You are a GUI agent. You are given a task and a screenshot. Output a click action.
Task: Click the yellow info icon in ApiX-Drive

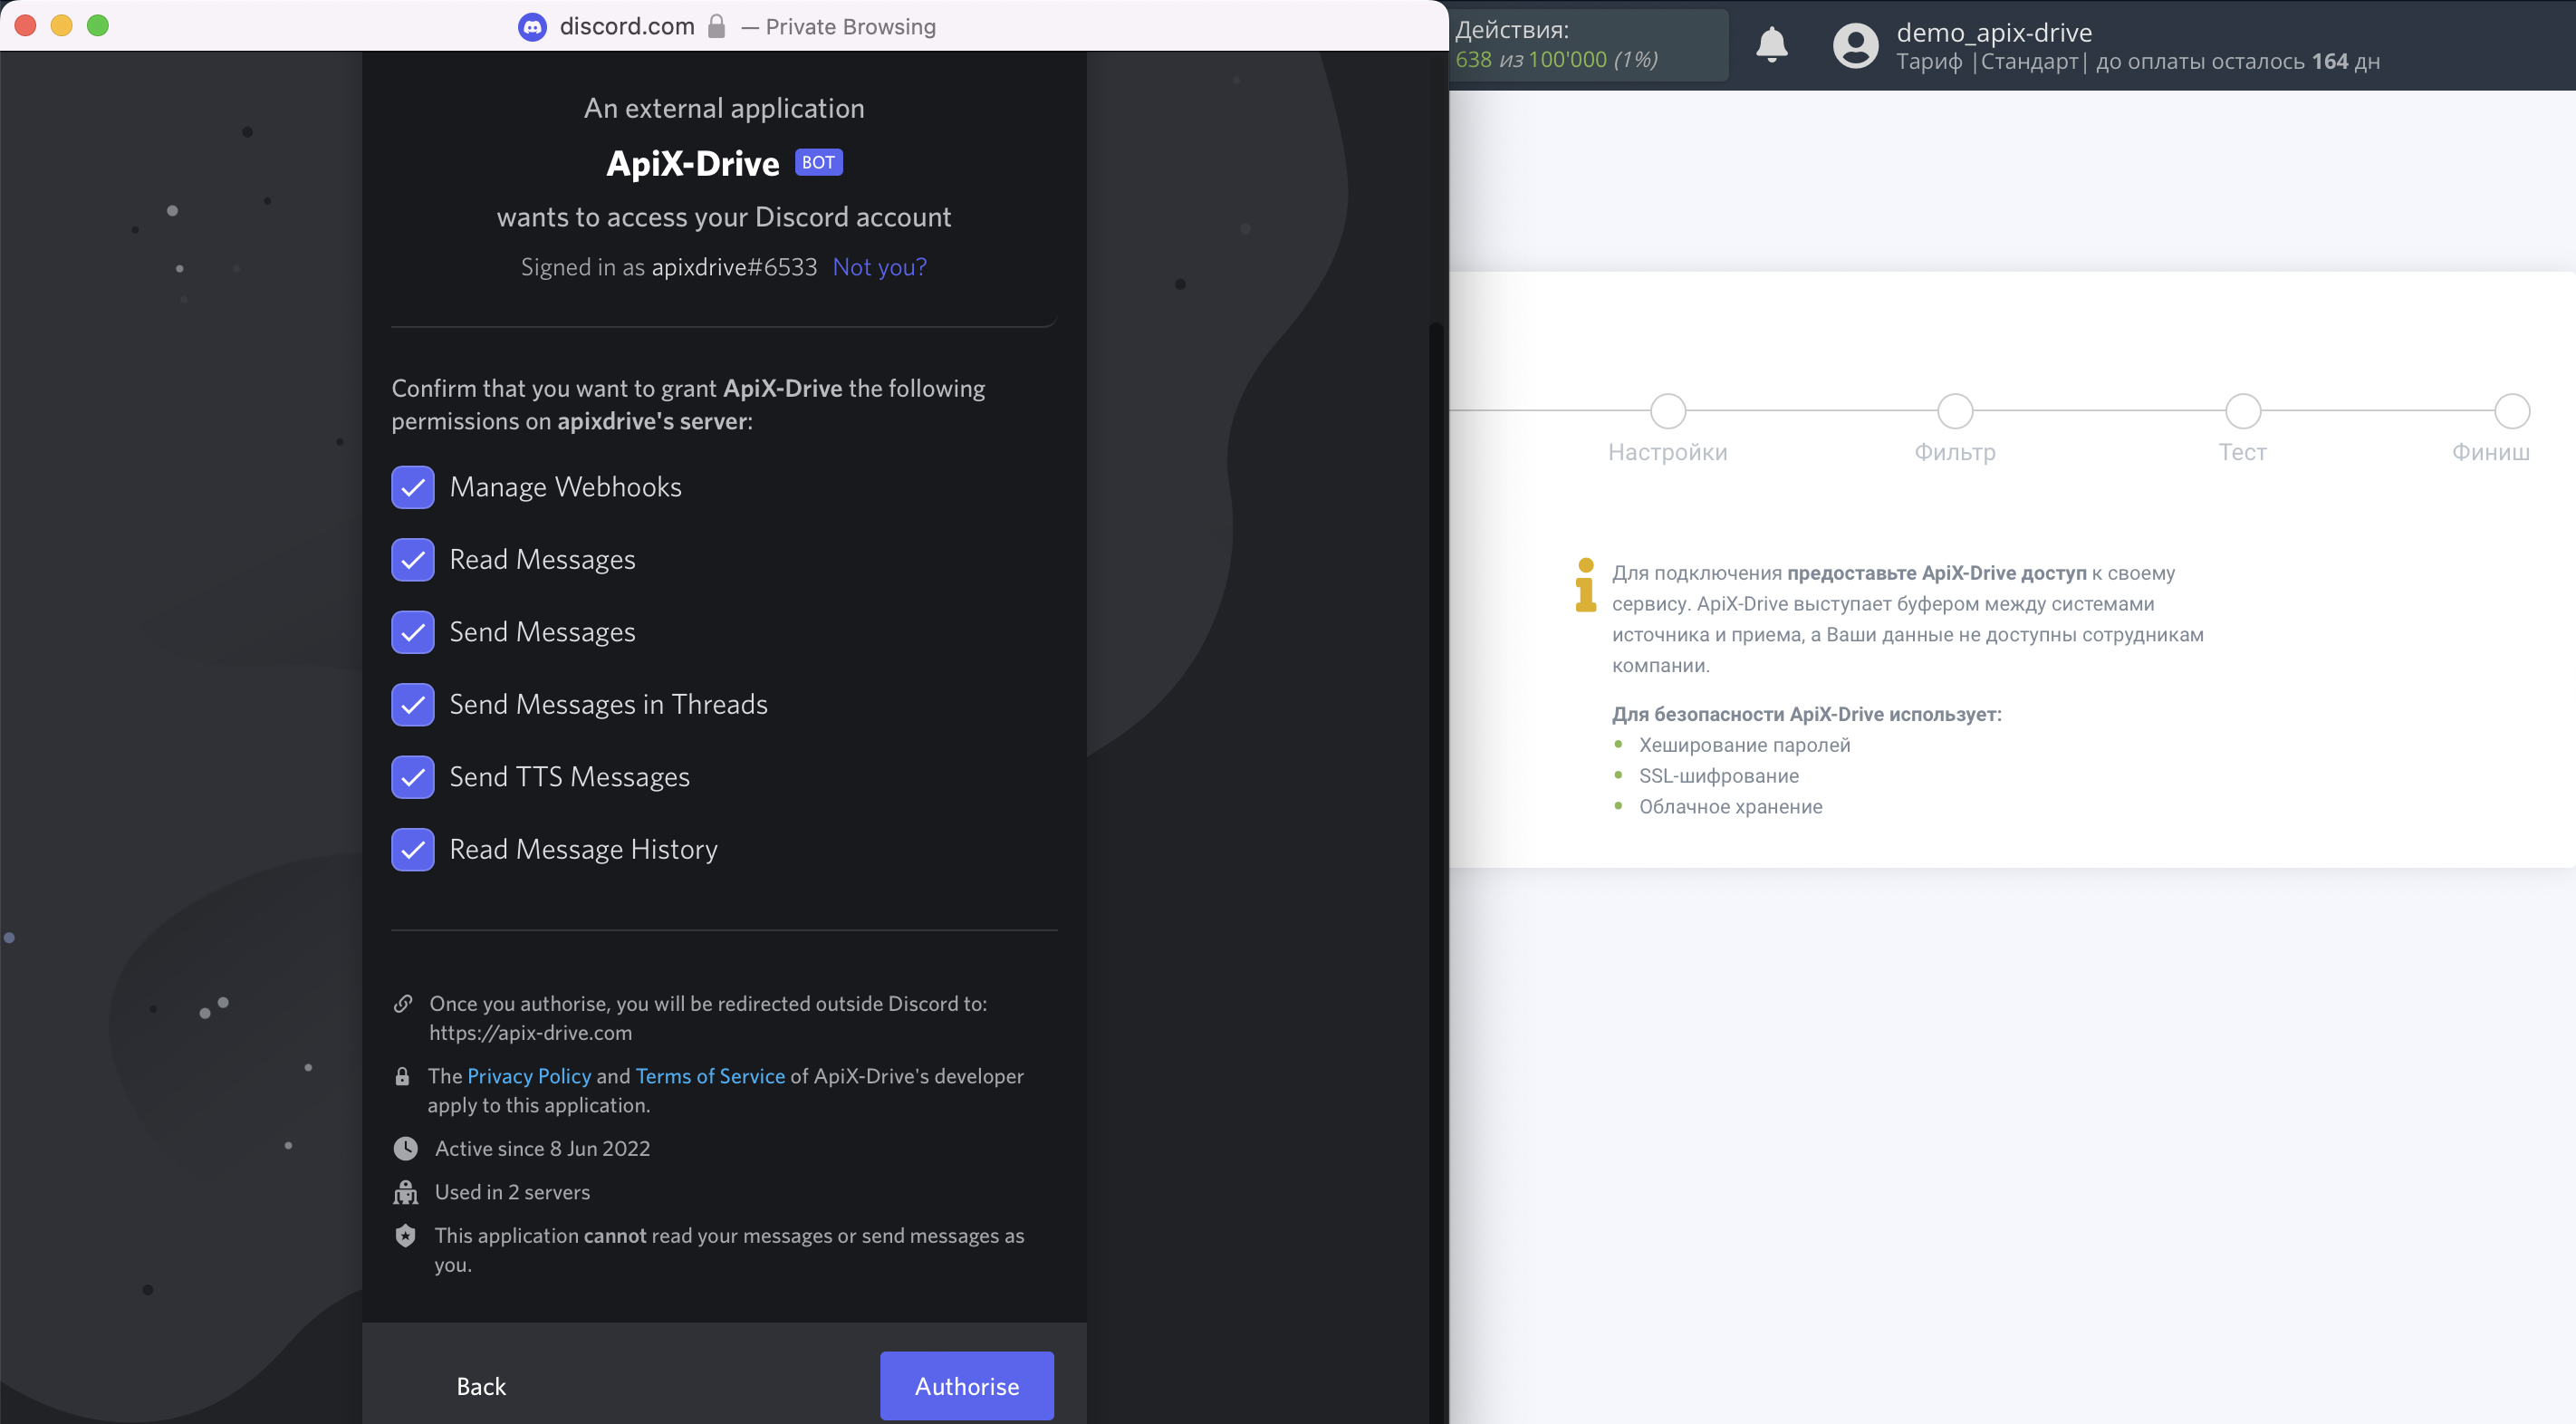tap(1585, 585)
